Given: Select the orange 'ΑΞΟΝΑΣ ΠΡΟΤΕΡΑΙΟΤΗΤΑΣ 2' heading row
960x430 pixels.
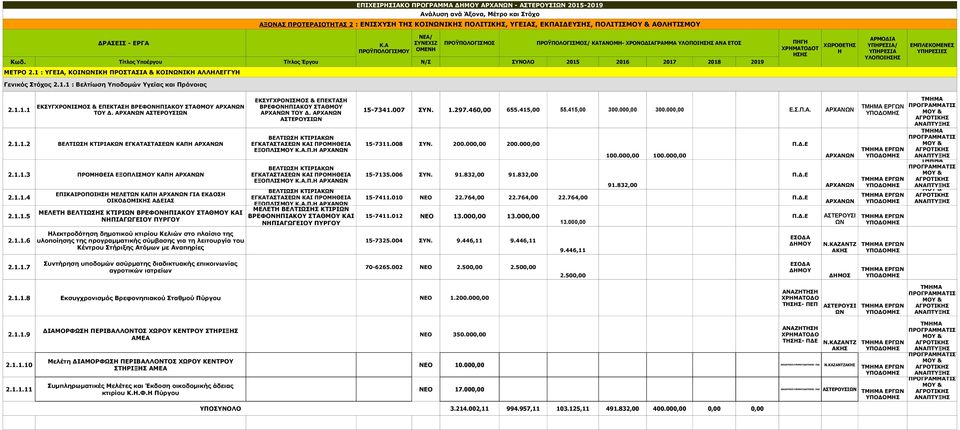Looking at the screenshot, I should (x=479, y=25).
